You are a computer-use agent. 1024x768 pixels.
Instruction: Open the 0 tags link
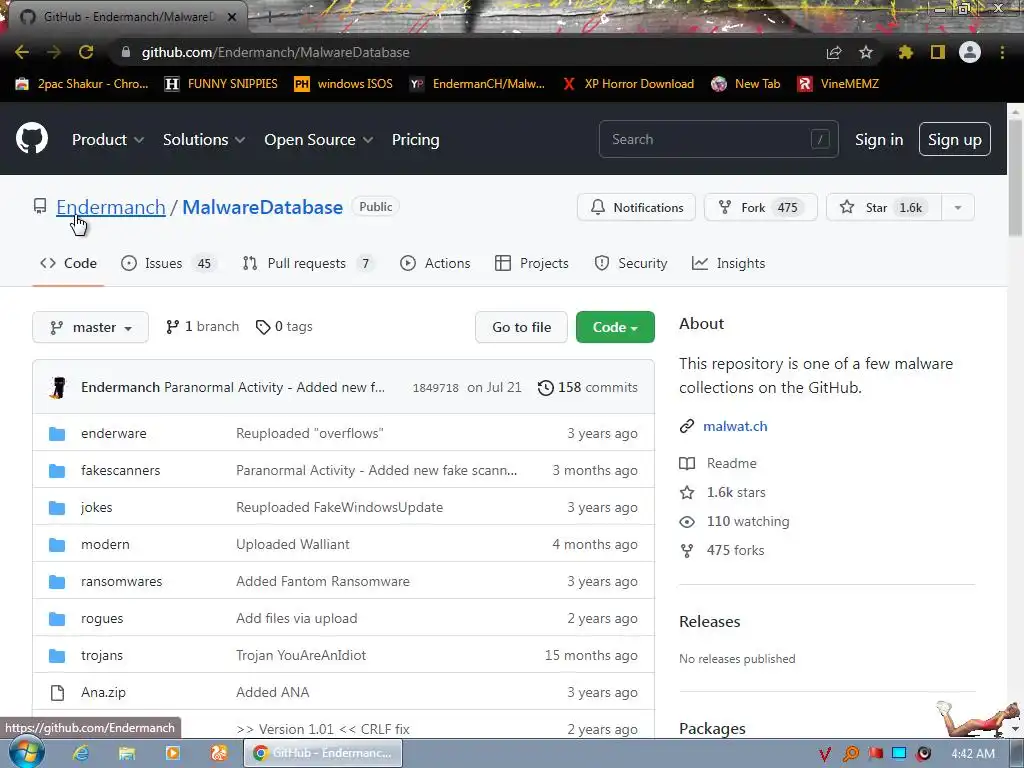(284, 327)
